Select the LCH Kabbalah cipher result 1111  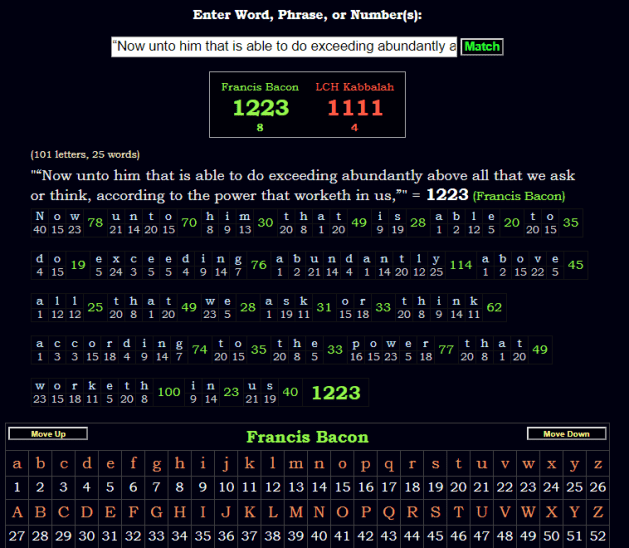click(x=355, y=108)
